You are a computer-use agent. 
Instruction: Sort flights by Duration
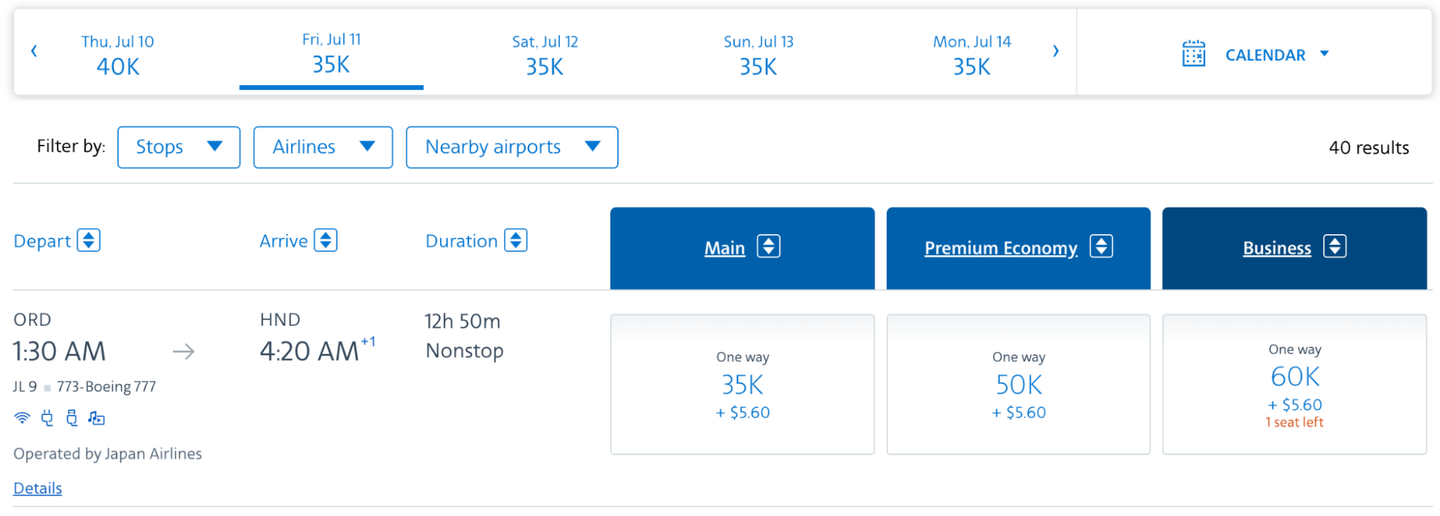(x=515, y=241)
